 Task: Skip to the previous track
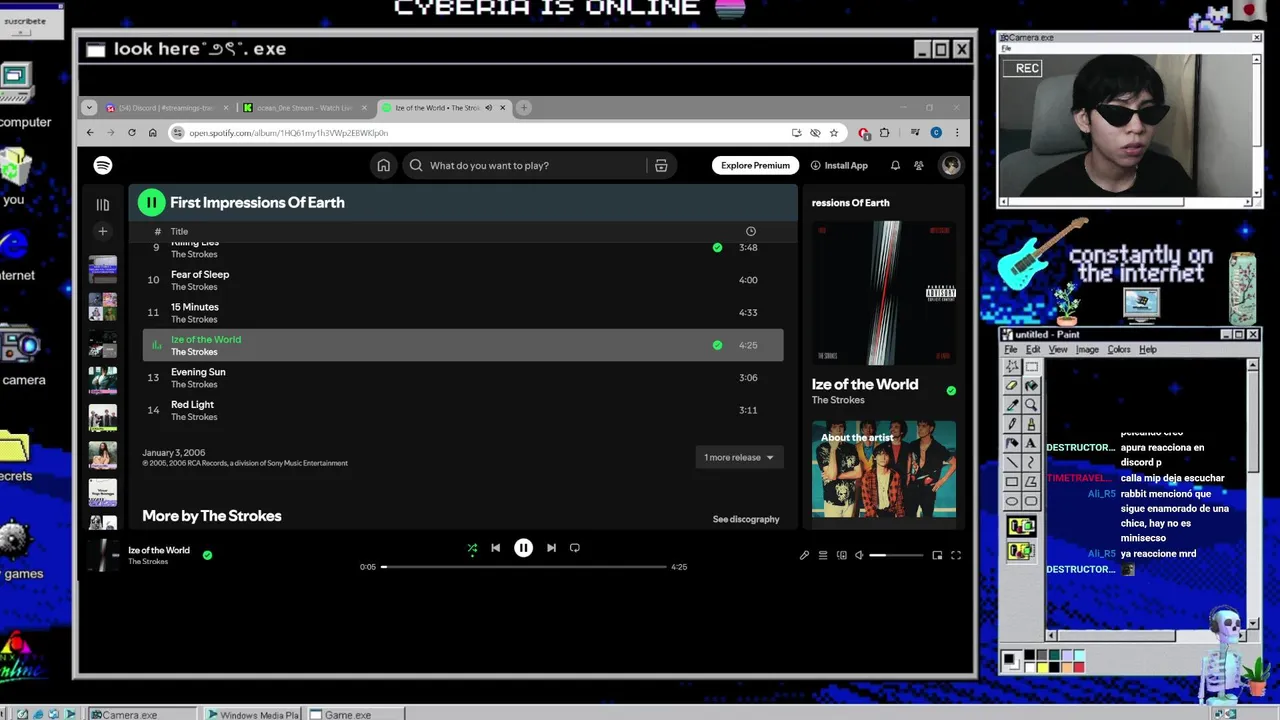click(x=495, y=548)
